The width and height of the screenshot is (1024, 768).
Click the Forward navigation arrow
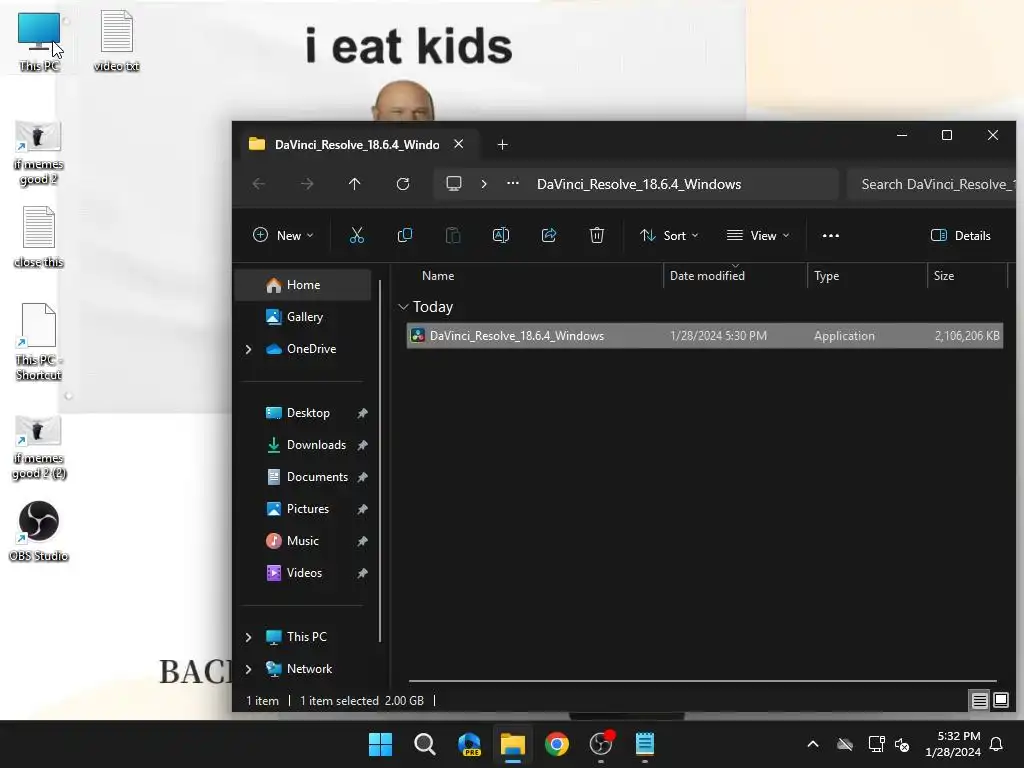point(307,184)
